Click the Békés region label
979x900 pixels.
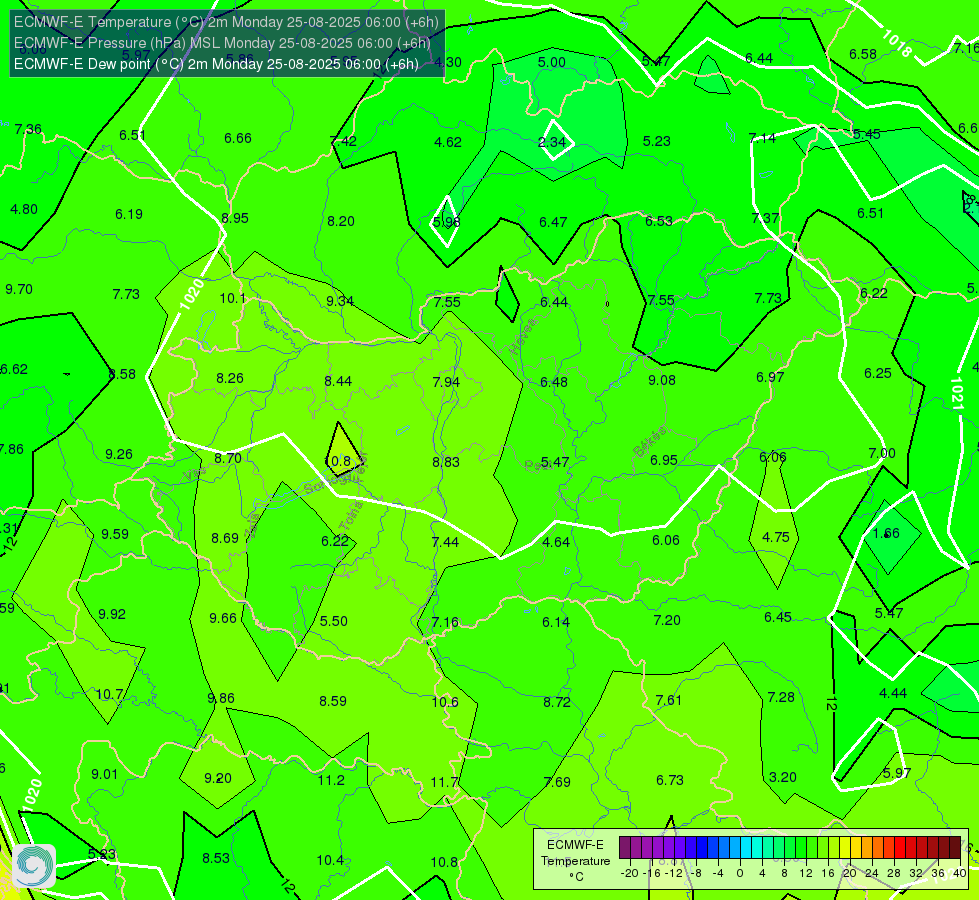649,442
